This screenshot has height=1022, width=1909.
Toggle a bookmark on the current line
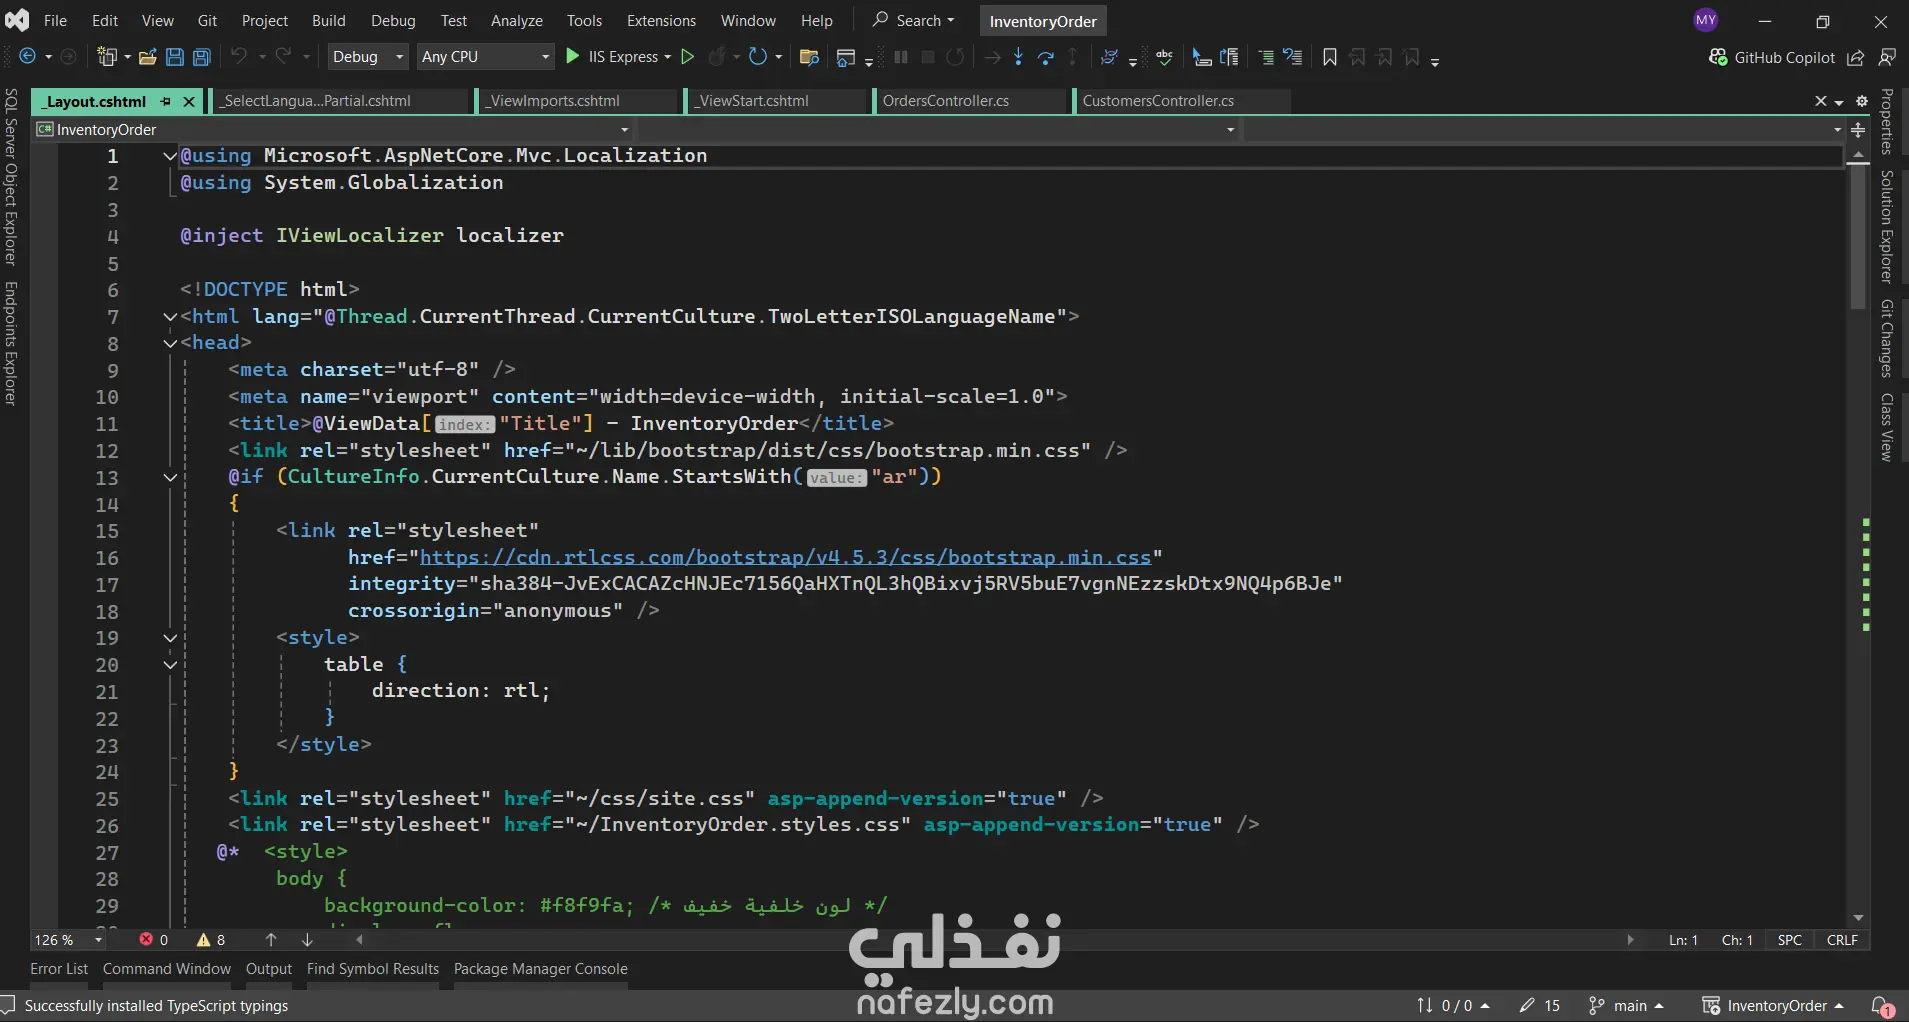pos(1329,57)
